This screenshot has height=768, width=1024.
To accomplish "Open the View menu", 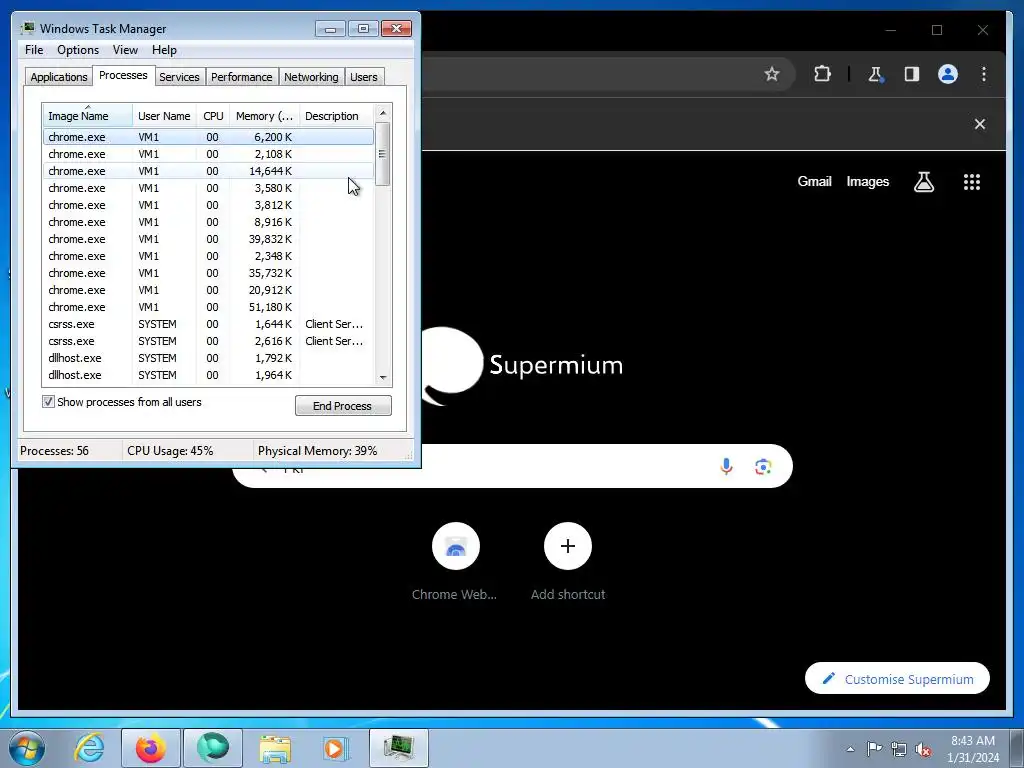I will [x=125, y=50].
